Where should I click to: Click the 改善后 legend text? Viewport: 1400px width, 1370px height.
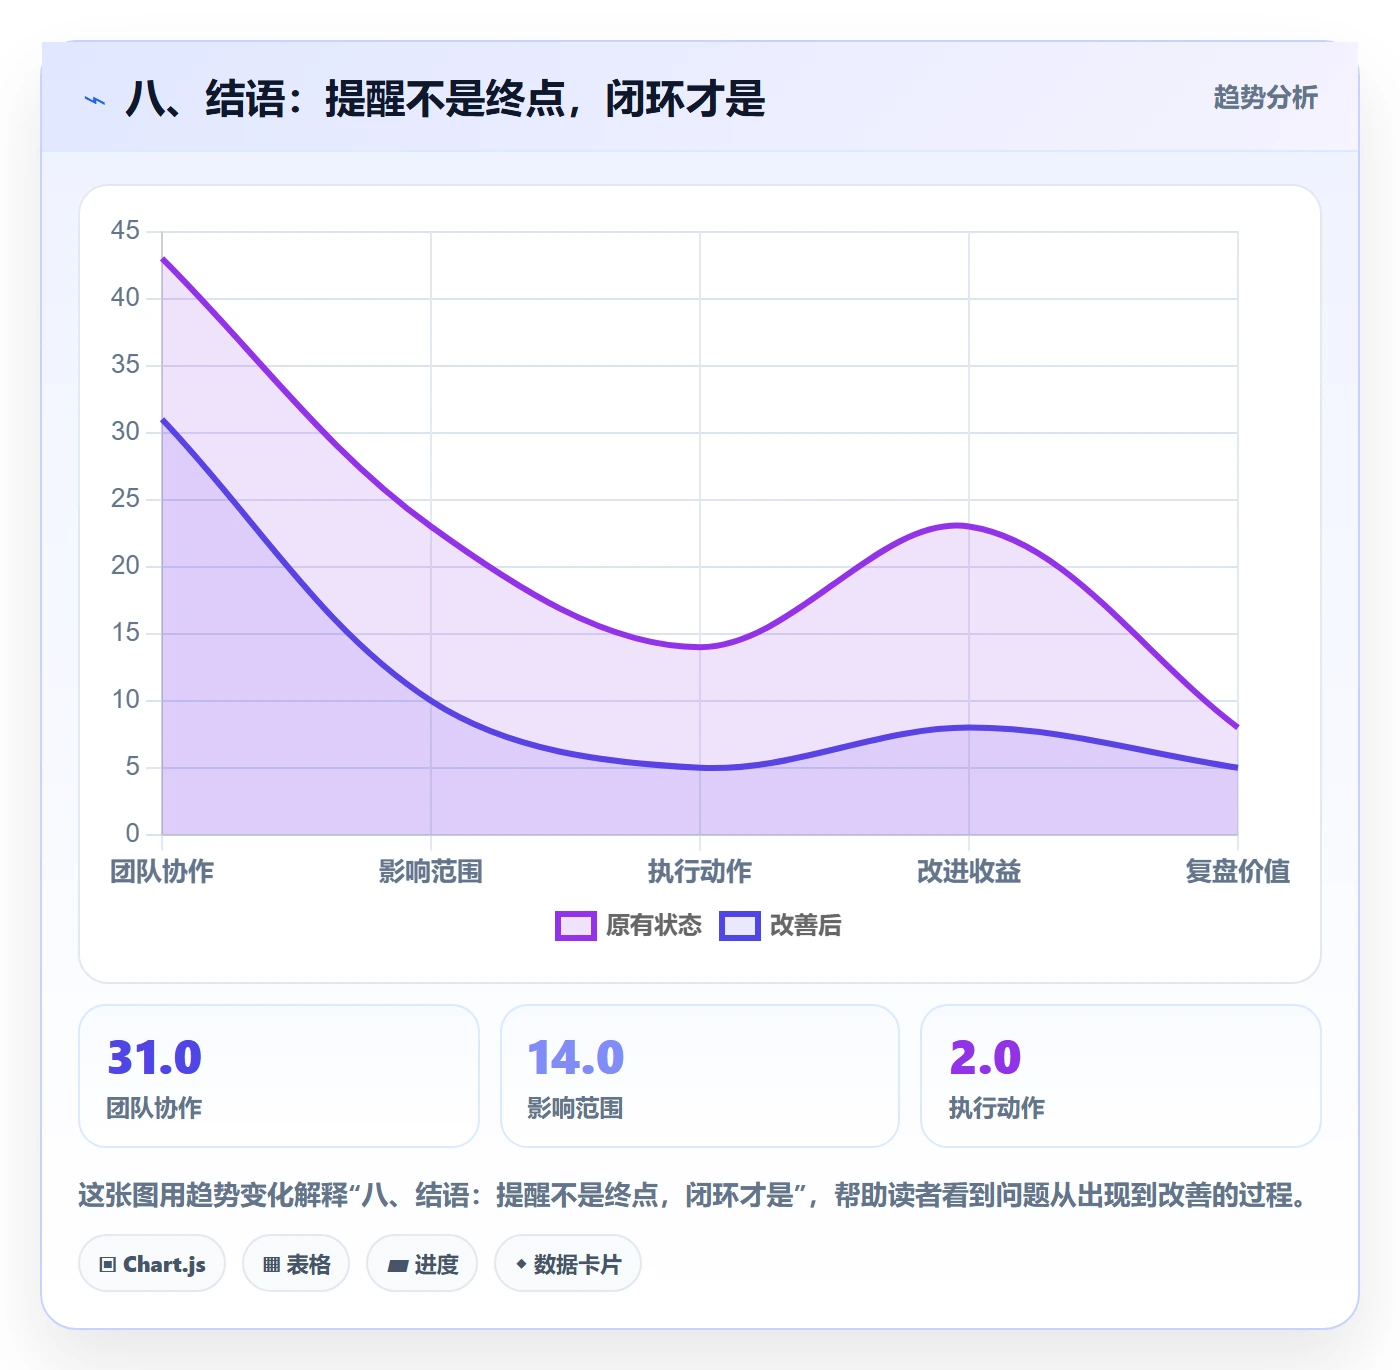(x=806, y=925)
